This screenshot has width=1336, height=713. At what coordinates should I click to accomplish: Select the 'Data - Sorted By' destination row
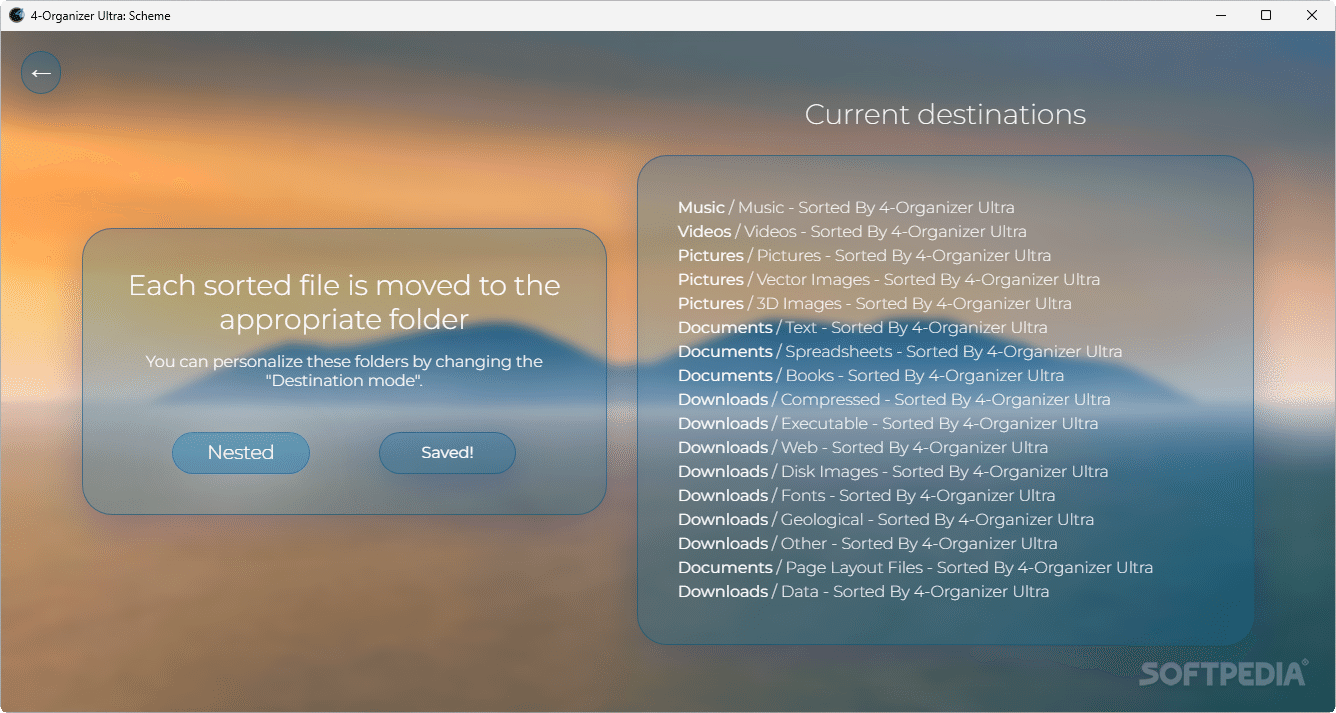[x=864, y=592]
